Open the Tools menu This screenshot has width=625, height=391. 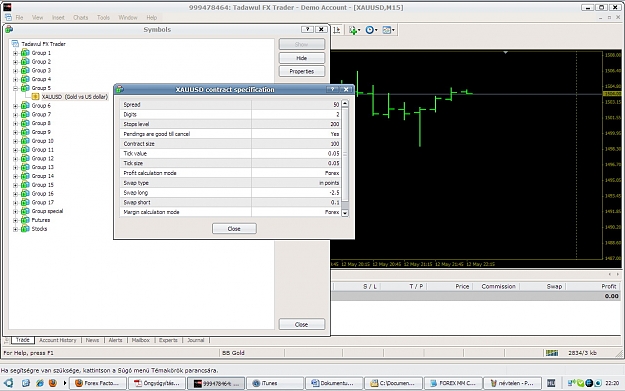click(x=103, y=18)
